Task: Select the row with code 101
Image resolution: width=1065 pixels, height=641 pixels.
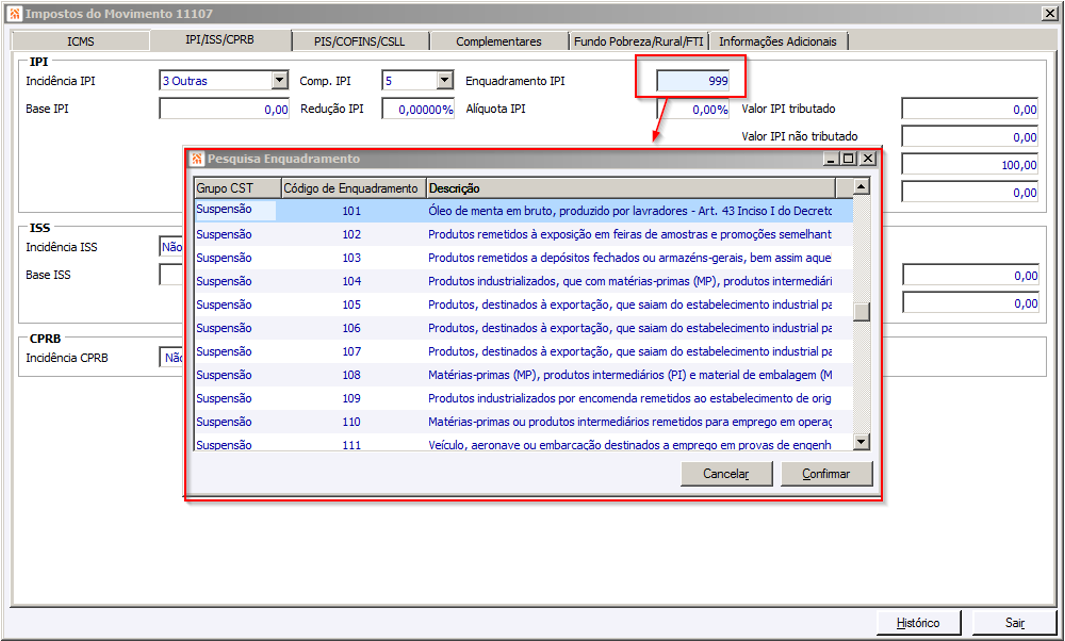Action: pyautogui.click(x=523, y=210)
